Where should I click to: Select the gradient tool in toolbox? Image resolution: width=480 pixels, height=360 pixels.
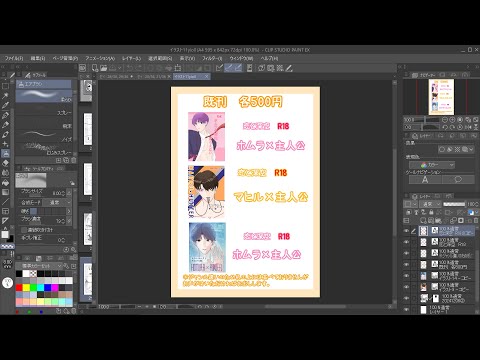point(5,192)
